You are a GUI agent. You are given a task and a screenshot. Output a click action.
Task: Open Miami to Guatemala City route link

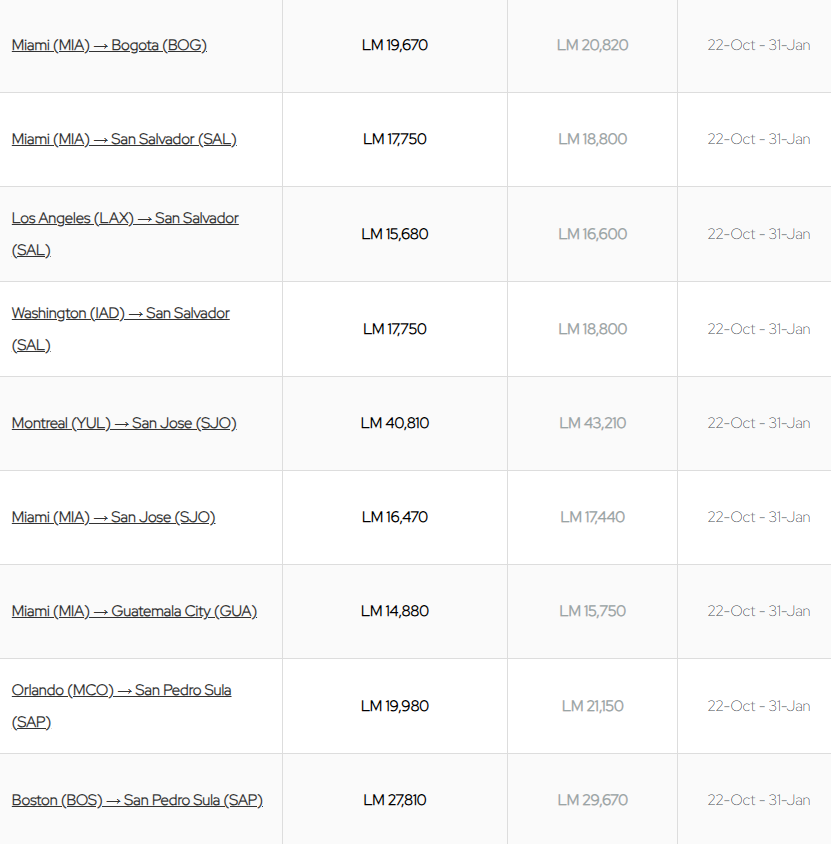(134, 611)
